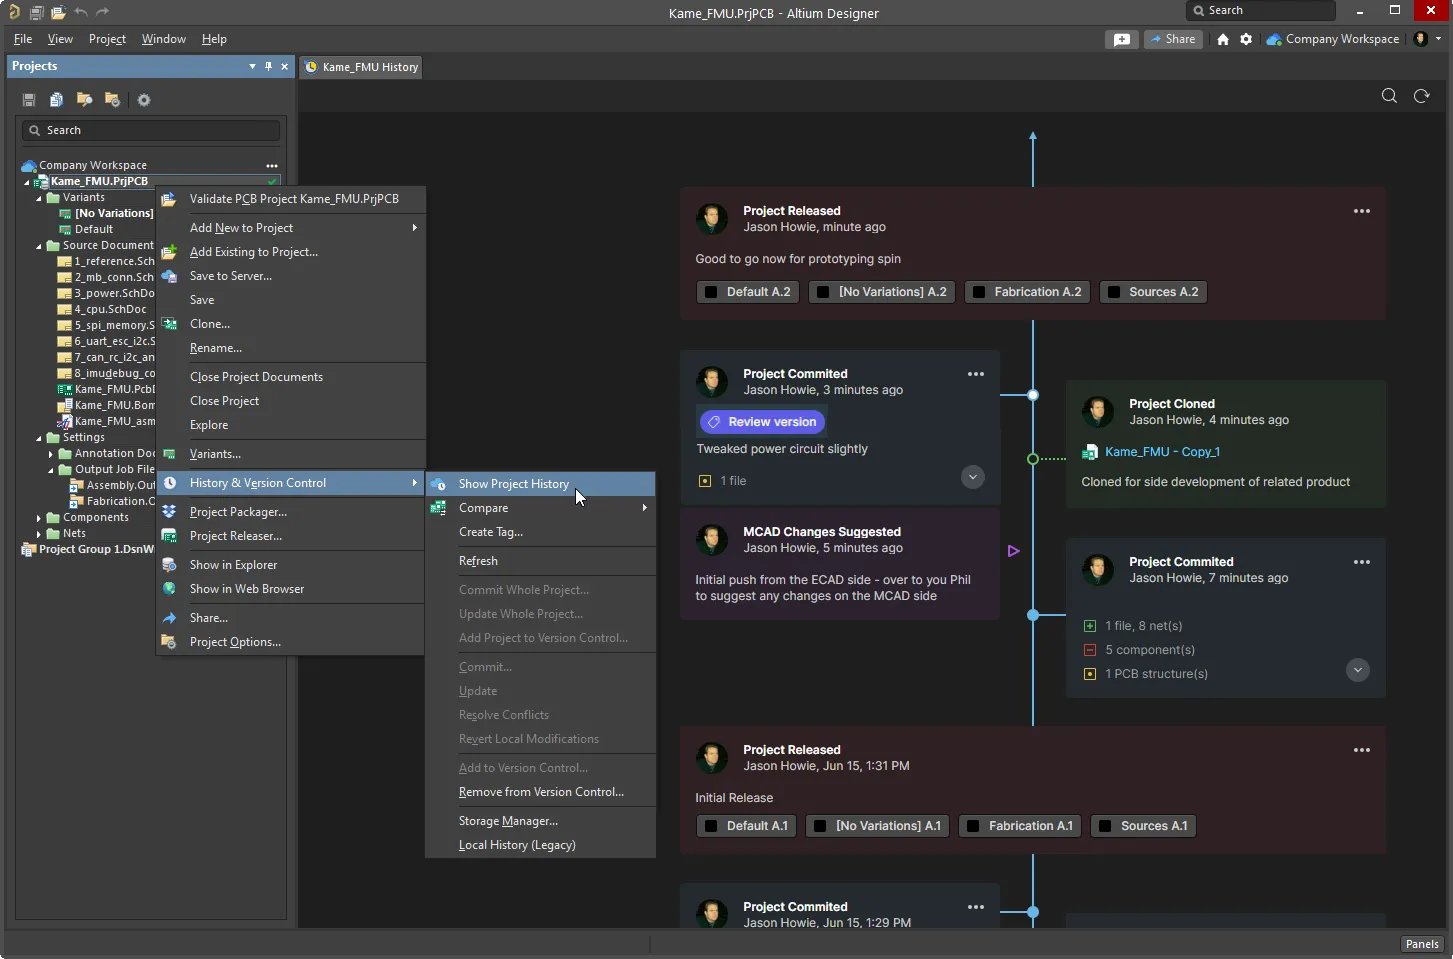This screenshot has height=959, width=1453.
Task: Collapse the Variants folder
Action: tap(39, 198)
